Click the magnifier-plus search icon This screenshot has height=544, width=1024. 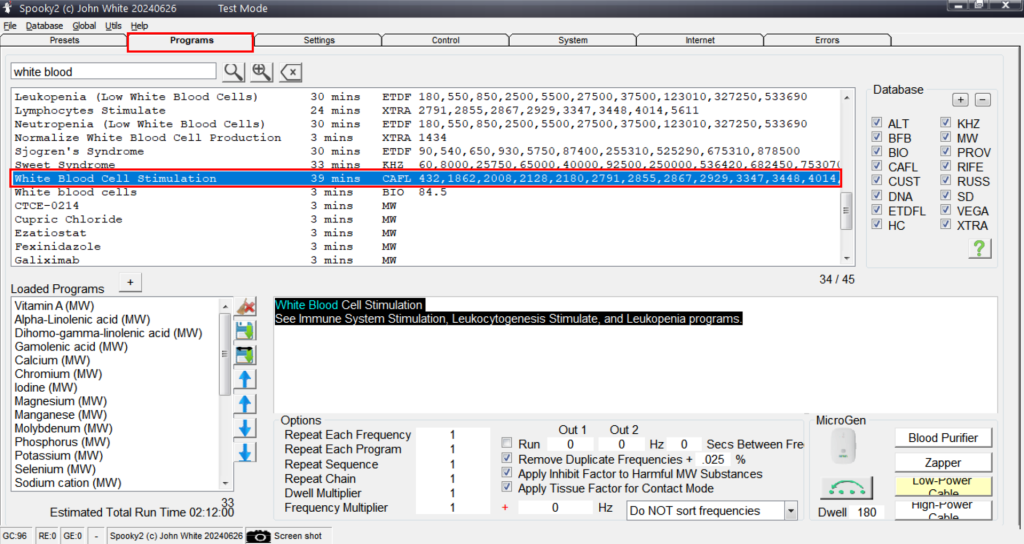tap(261, 71)
